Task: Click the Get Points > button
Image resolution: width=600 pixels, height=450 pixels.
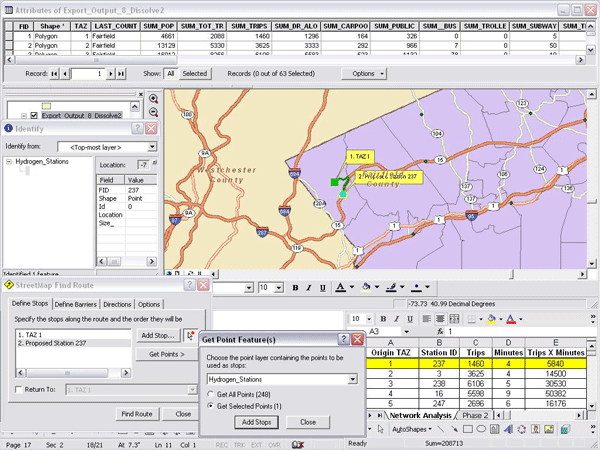Action: tap(166, 354)
